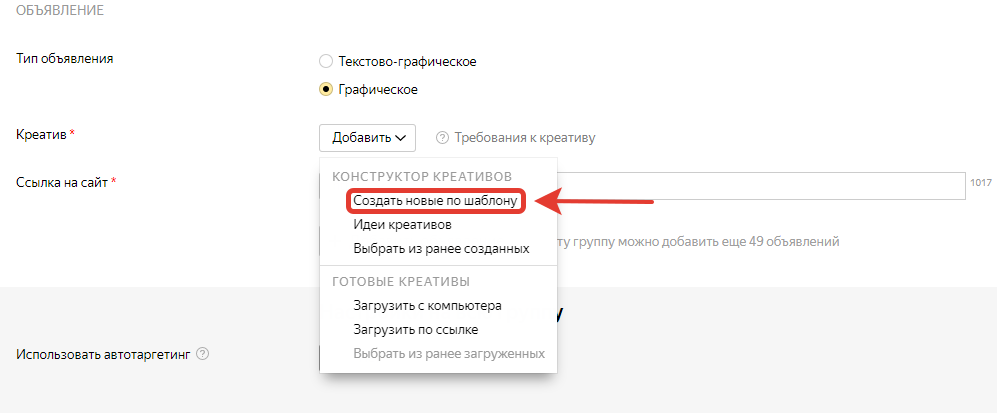Click help icon near Требования к креативу
Viewport: 997px width, 413px height.
pos(443,138)
